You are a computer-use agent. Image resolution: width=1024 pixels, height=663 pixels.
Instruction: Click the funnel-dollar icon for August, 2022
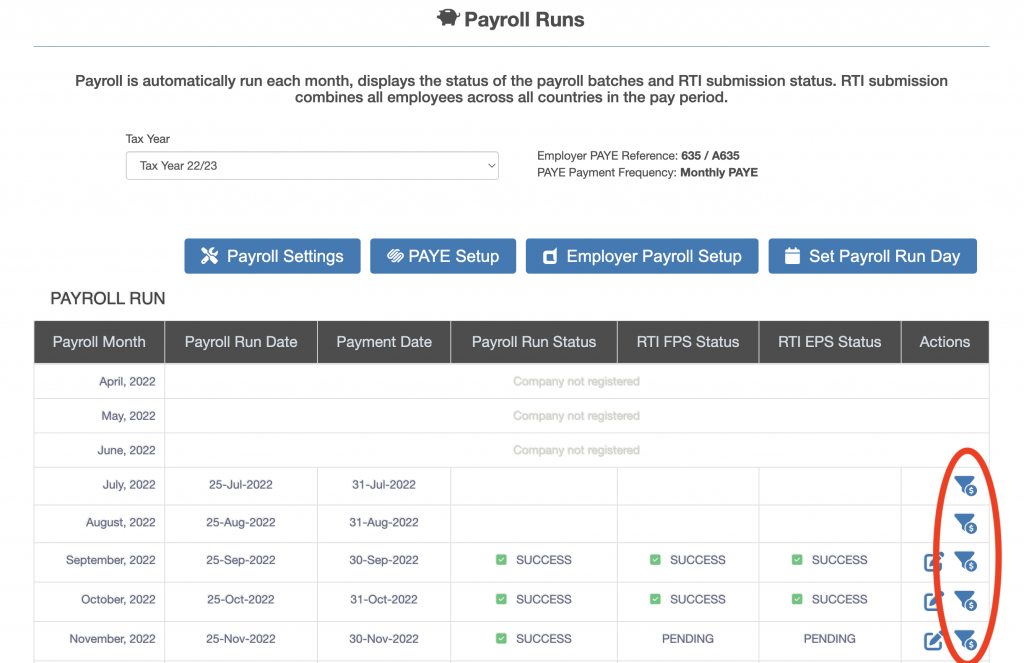[964, 523]
